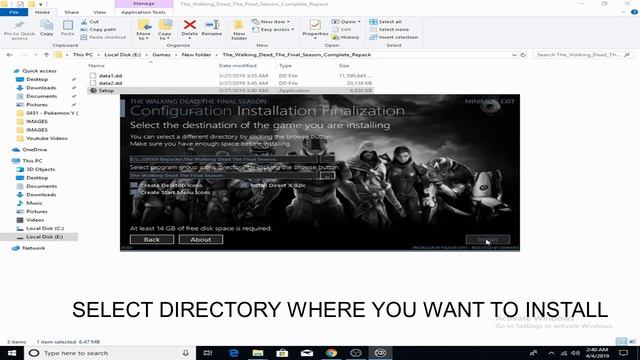
Task: Click History in the Open group
Action: [x=346, y=37]
